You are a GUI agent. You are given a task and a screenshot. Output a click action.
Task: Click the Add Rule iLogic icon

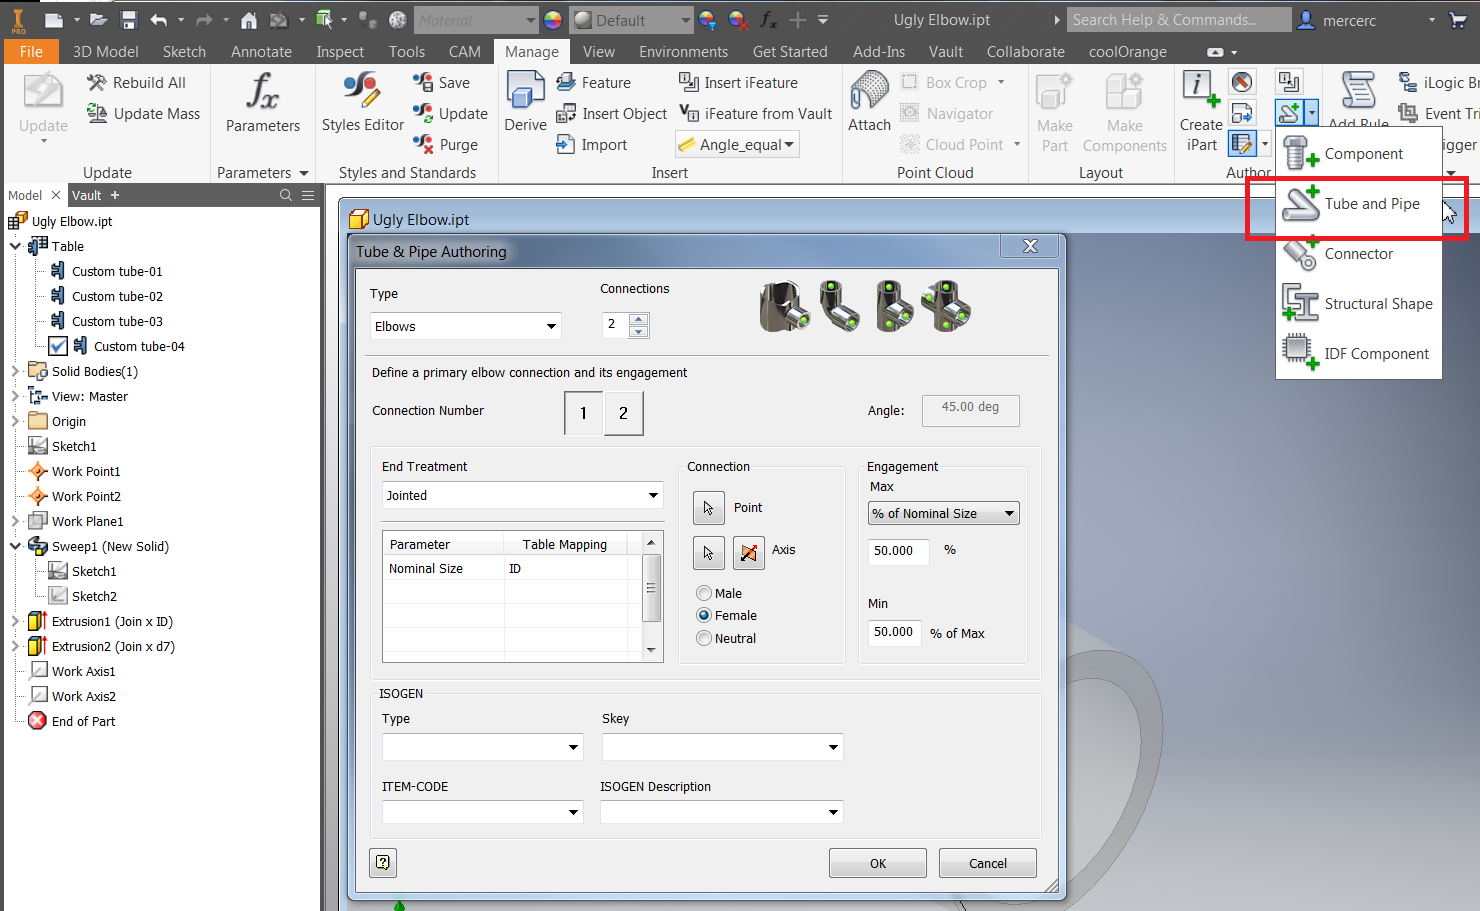[x=1358, y=92]
